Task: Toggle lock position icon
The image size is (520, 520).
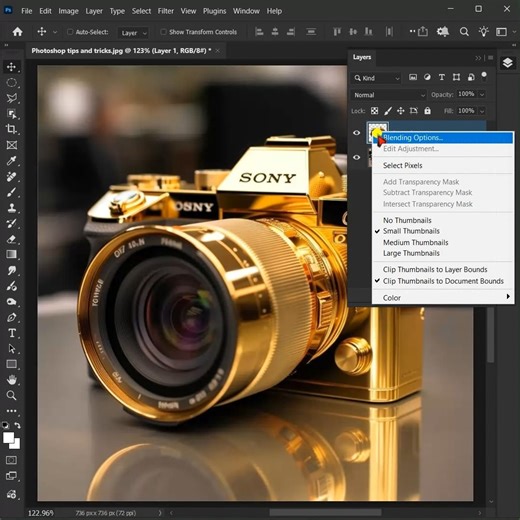Action: 401,111
